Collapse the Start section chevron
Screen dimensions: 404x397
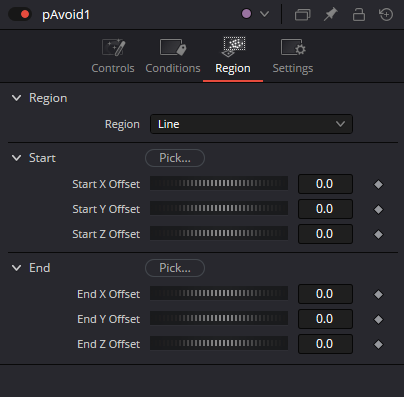coord(16,158)
